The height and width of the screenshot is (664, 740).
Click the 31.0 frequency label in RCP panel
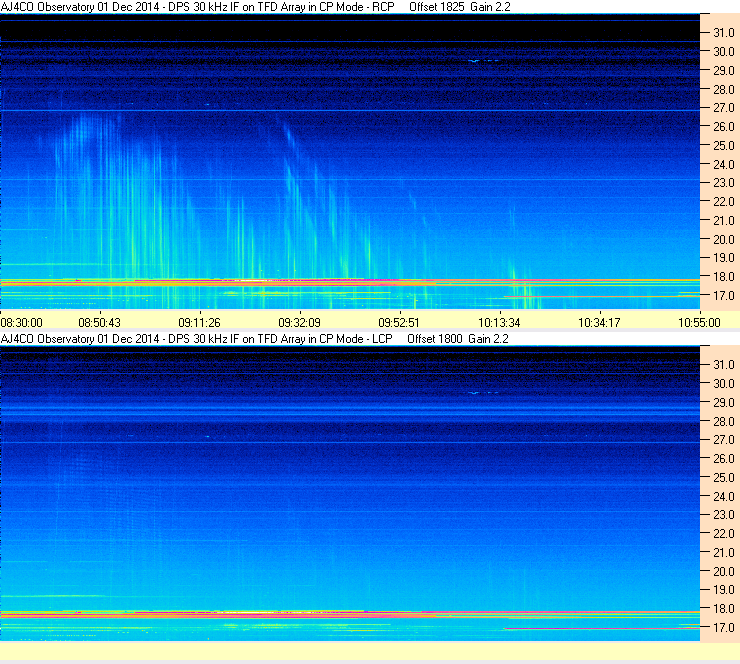(723, 32)
